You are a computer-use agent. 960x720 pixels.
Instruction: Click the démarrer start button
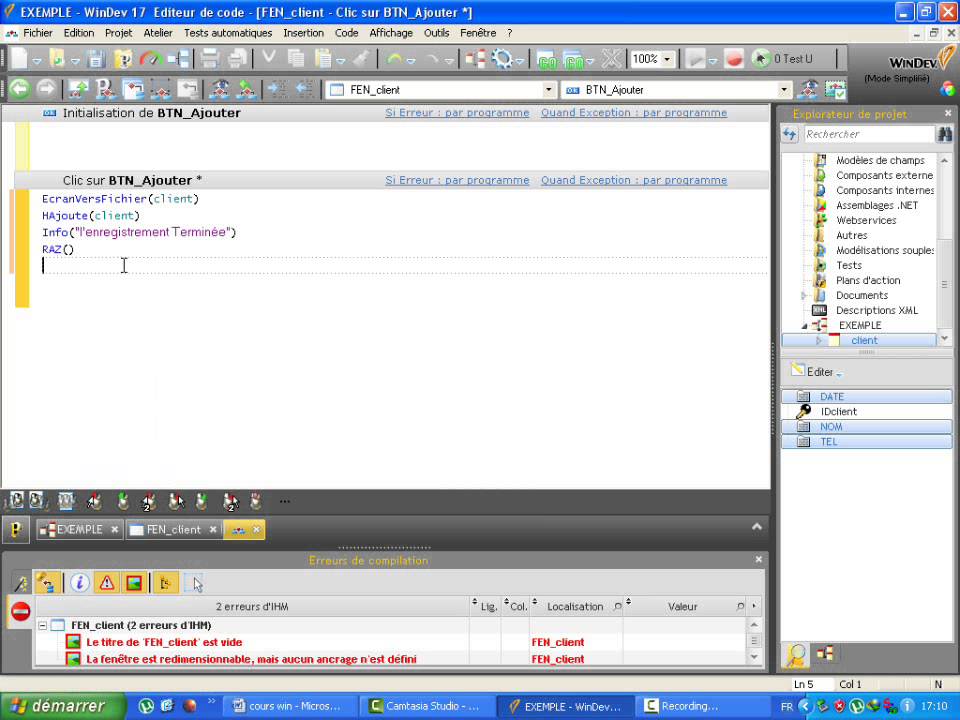pyautogui.click(x=62, y=706)
